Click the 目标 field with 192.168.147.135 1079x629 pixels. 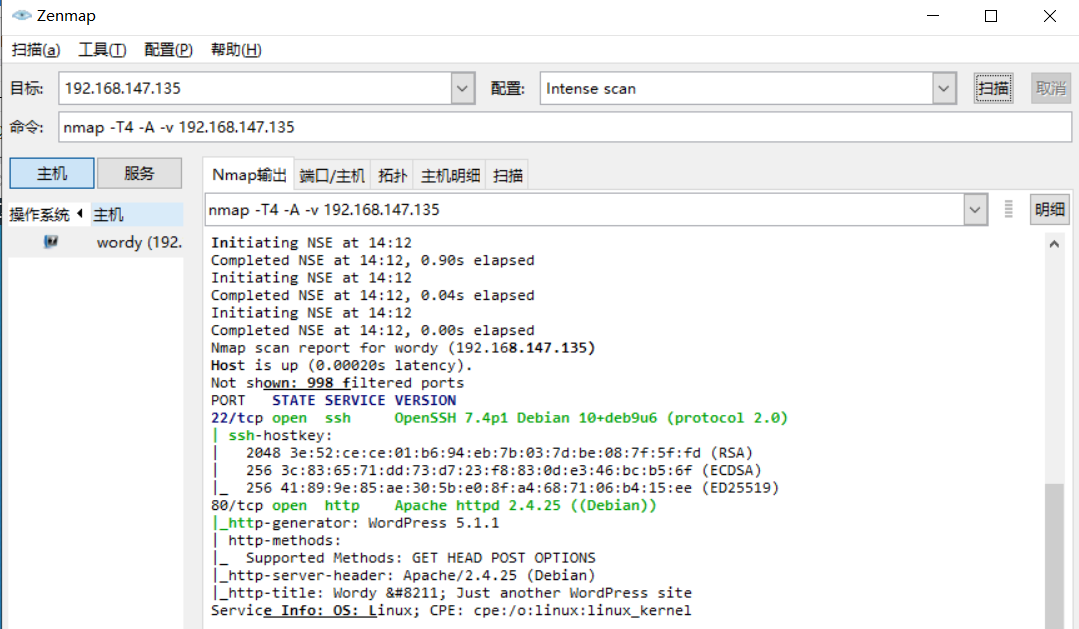[255, 88]
